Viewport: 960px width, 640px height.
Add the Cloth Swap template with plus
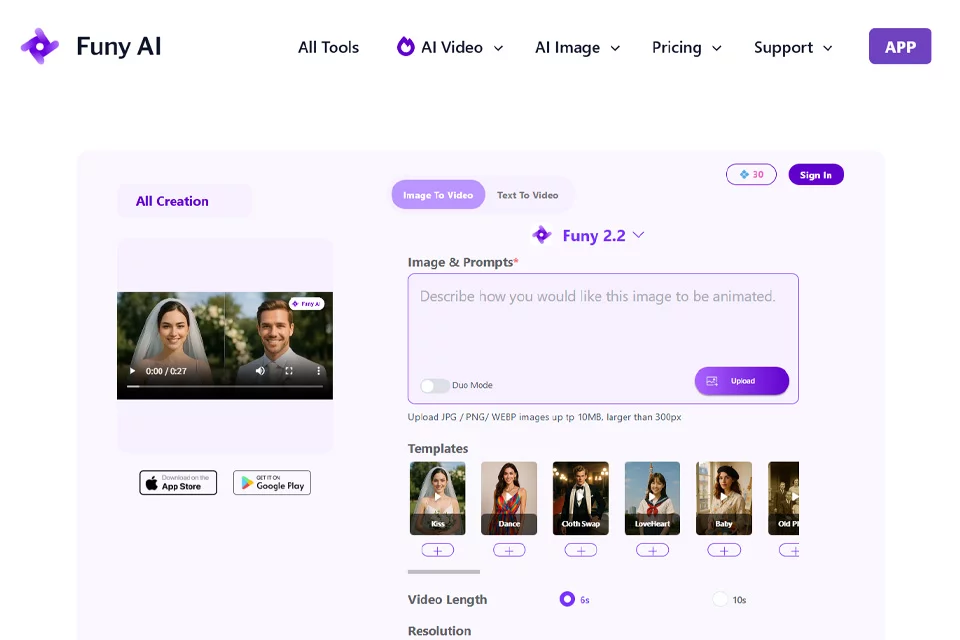click(581, 551)
